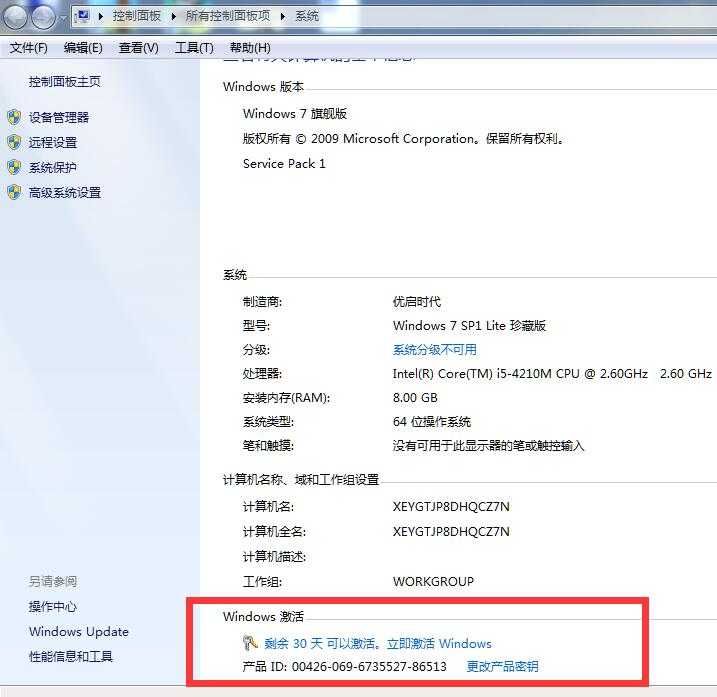This screenshot has width=717, height=697.
Task: Open 高级系统设置 link
Action: tap(65, 193)
